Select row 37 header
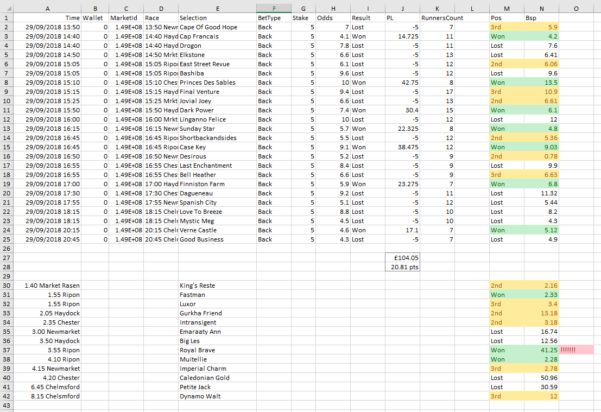The height and width of the screenshot is (412, 601). [7, 350]
